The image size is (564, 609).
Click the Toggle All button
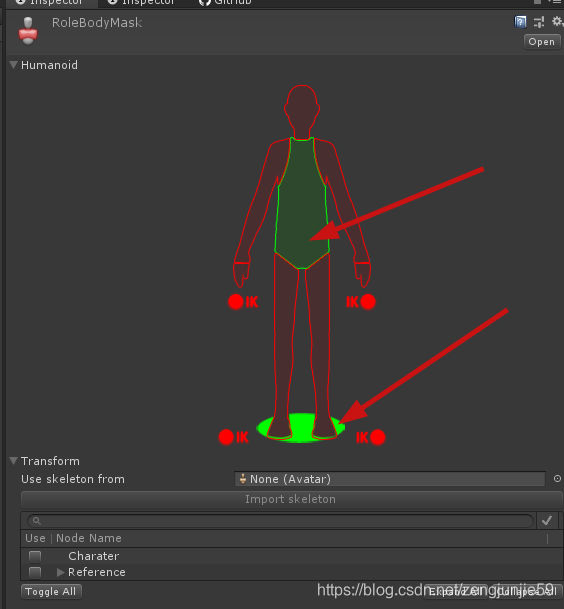[x=51, y=592]
